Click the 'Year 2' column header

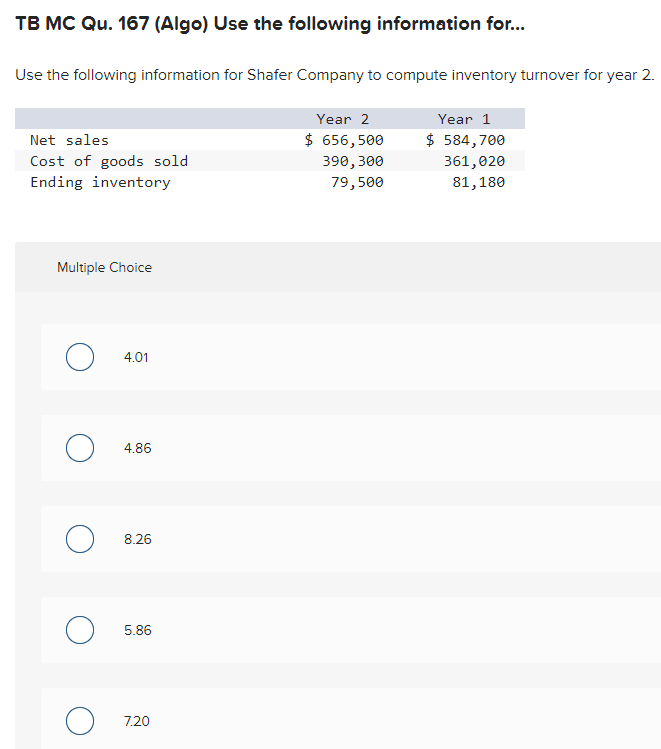(343, 119)
